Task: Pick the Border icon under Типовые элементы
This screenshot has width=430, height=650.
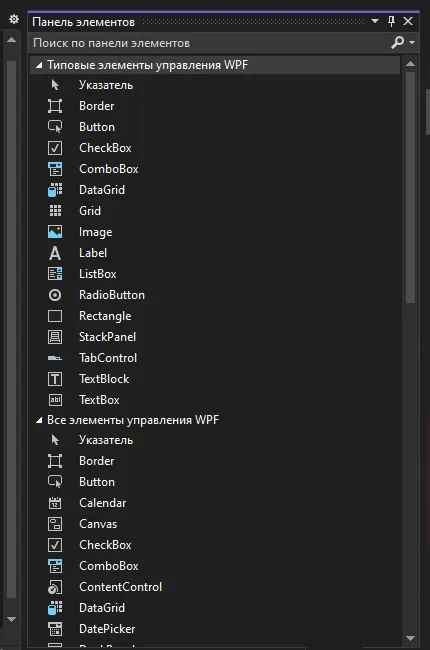Action: click(x=55, y=106)
